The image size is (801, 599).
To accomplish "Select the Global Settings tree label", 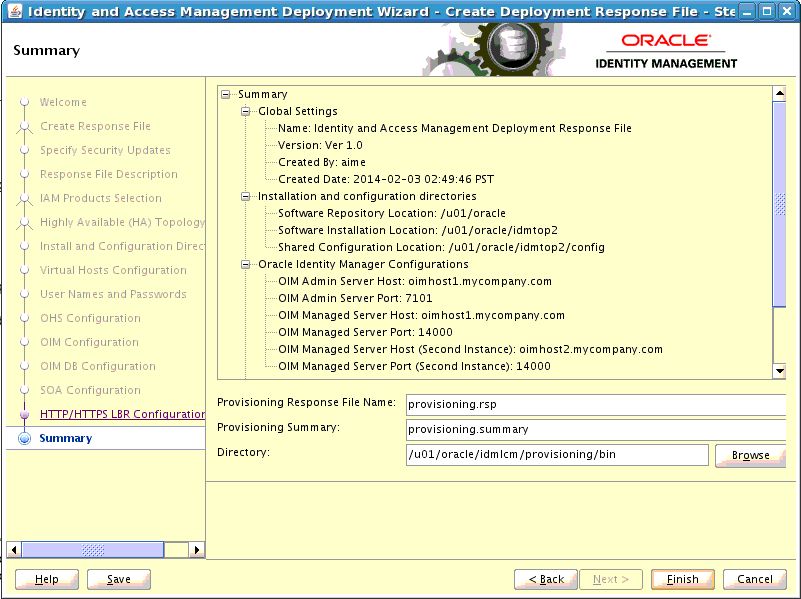I will tap(298, 111).
